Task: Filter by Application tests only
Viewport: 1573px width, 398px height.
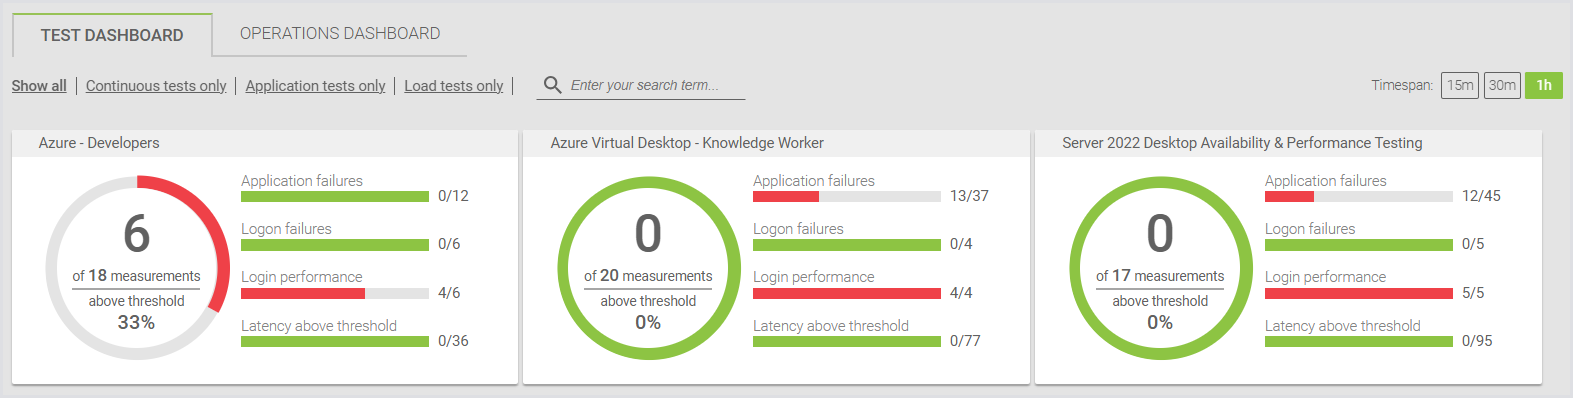Action: click(315, 86)
